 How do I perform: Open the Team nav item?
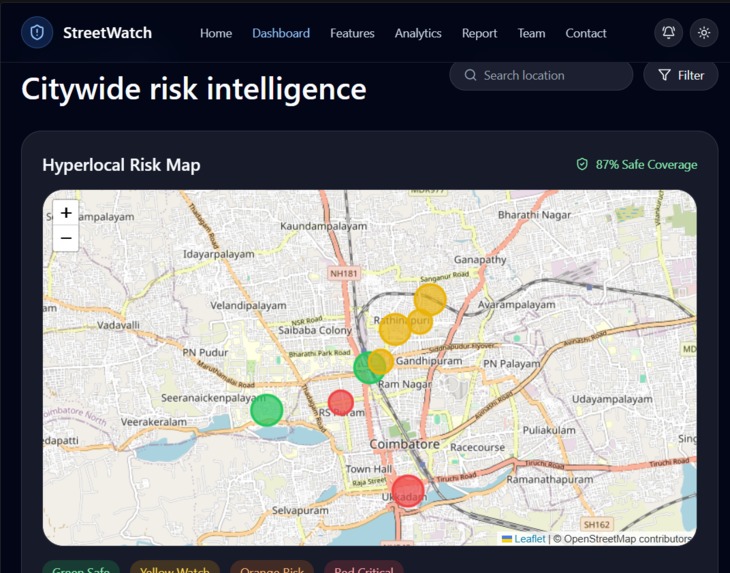pyautogui.click(x=531, y=33)
